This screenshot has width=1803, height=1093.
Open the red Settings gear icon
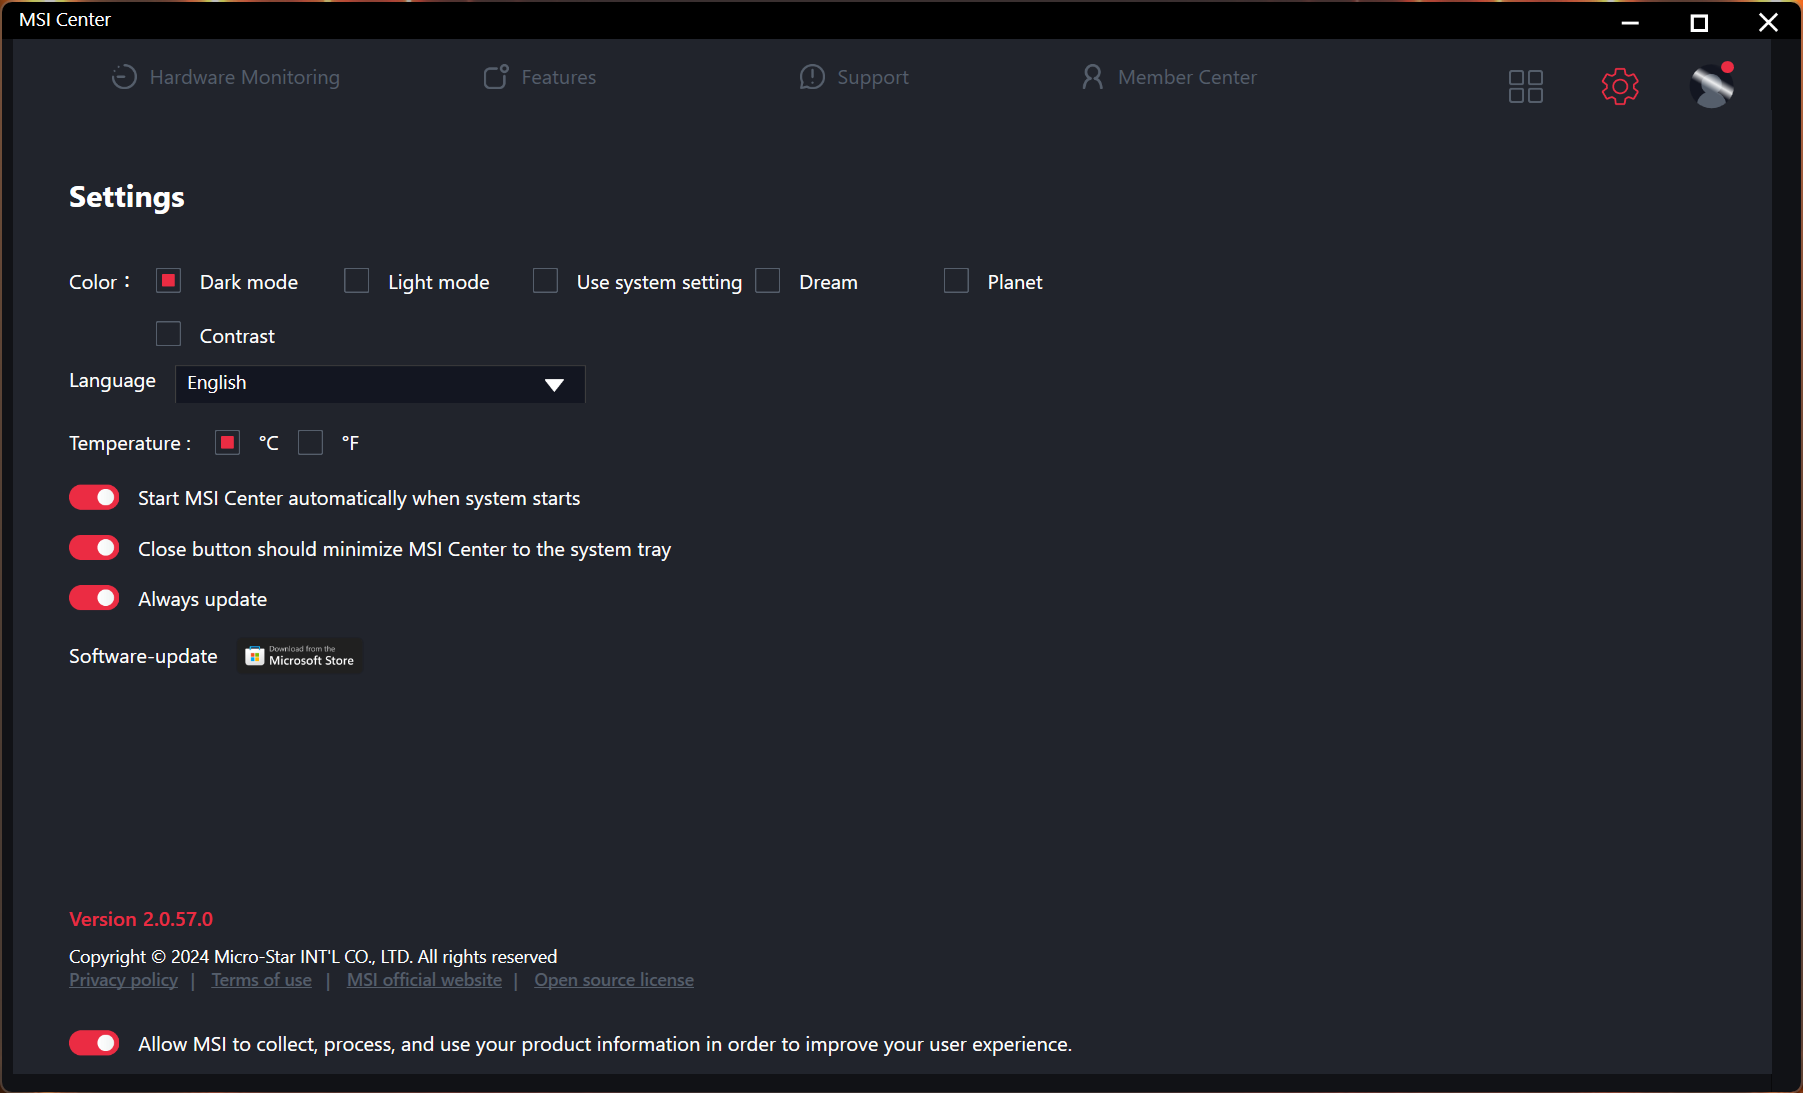point(1619,87)
